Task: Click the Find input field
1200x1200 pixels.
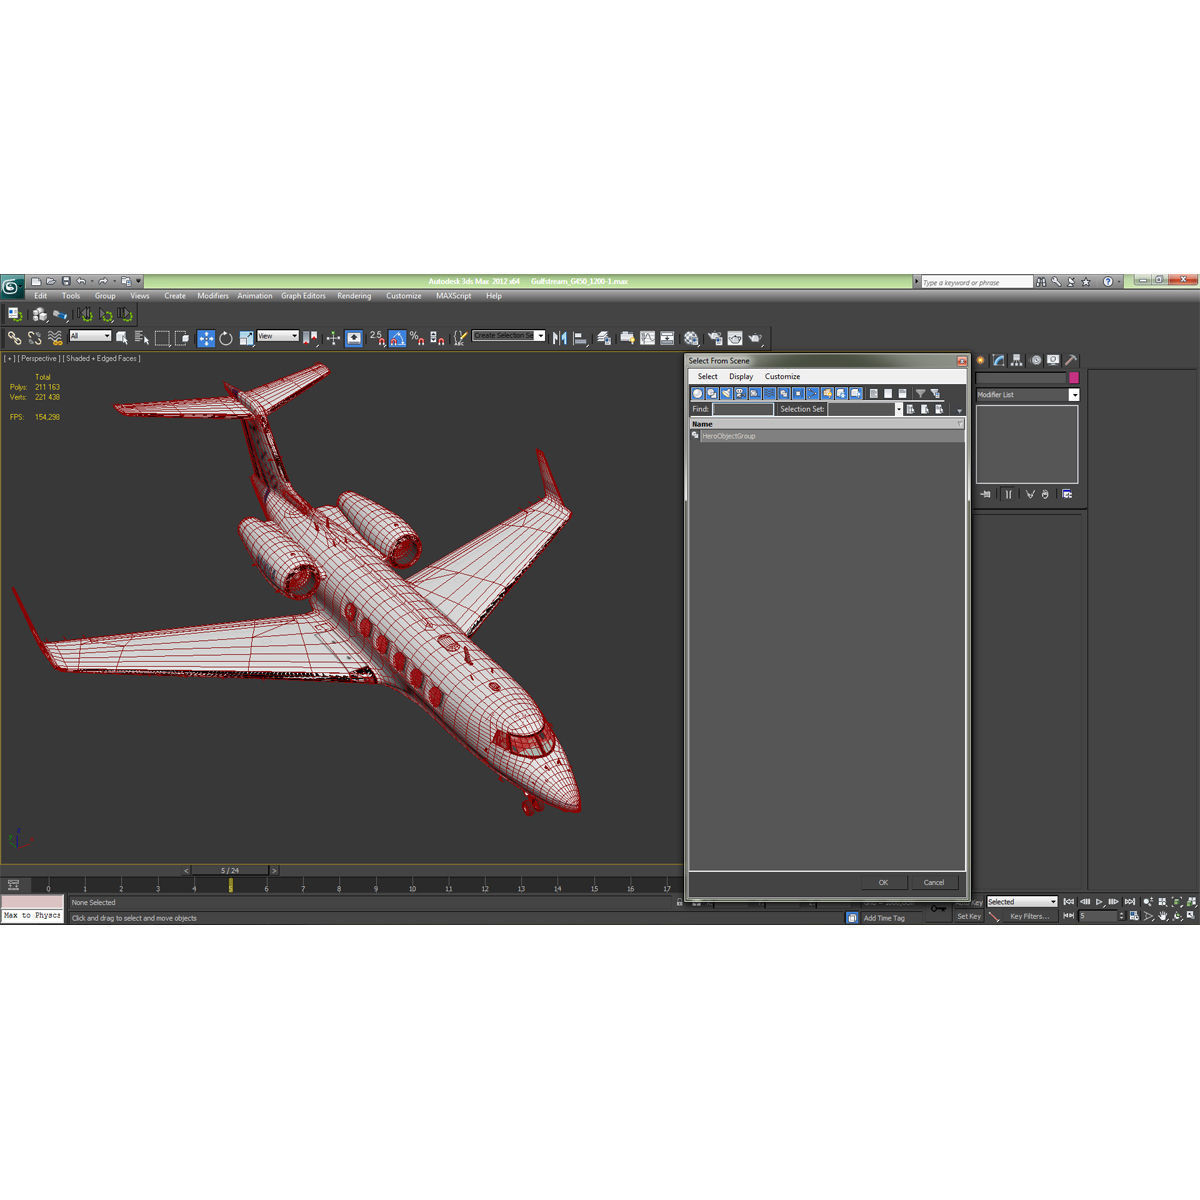Action: point(743,409)
